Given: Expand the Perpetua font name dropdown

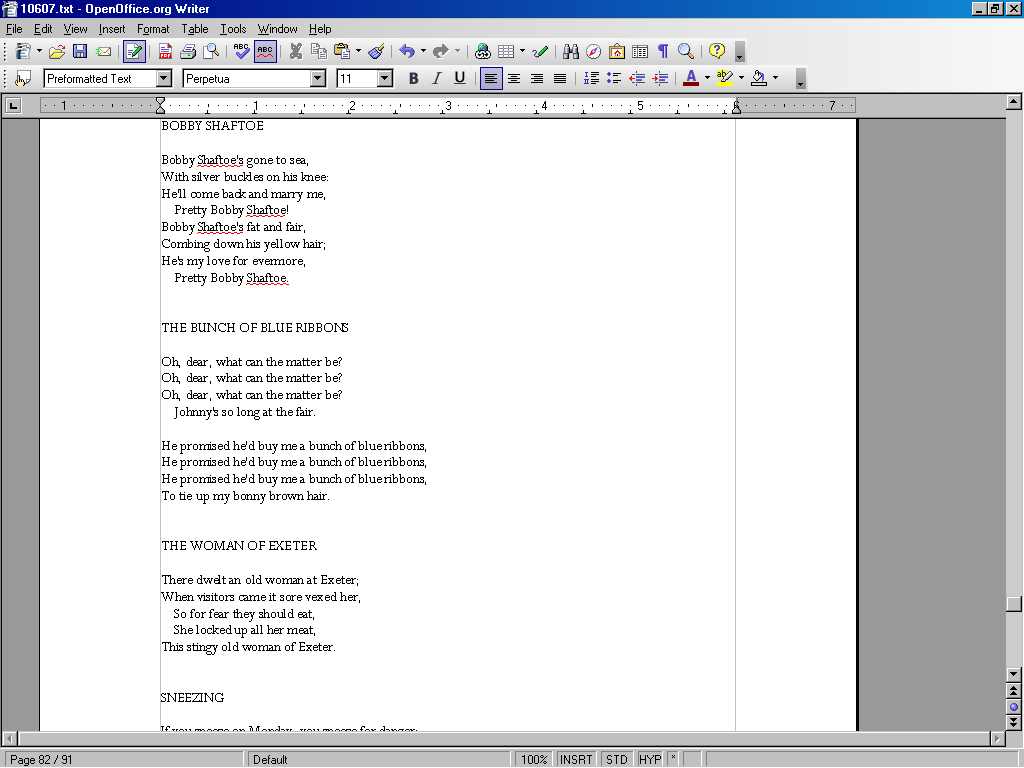Looking at the screenshot, I should pyautogui.click(x=318, y=79).
